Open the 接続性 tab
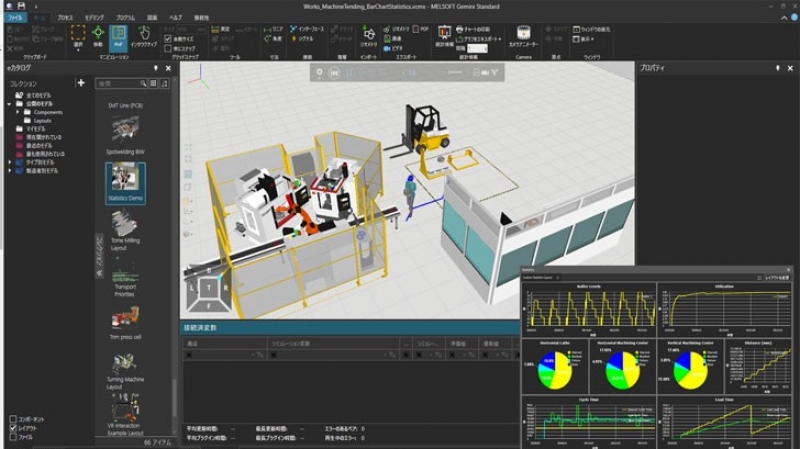The image size is (800, 449). 202,18
